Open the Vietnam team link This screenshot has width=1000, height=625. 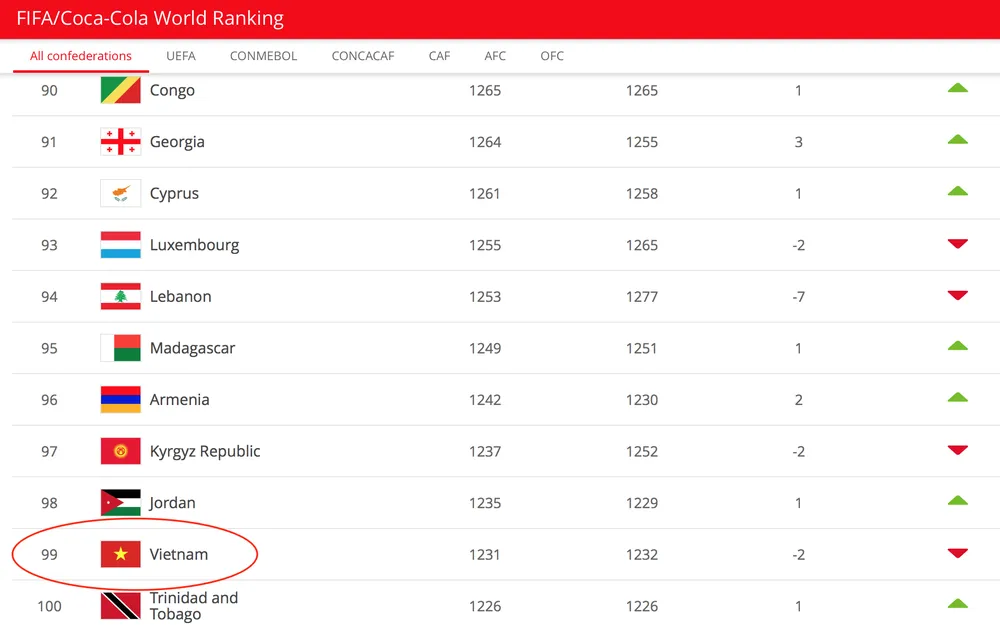(x=179, y=554)
